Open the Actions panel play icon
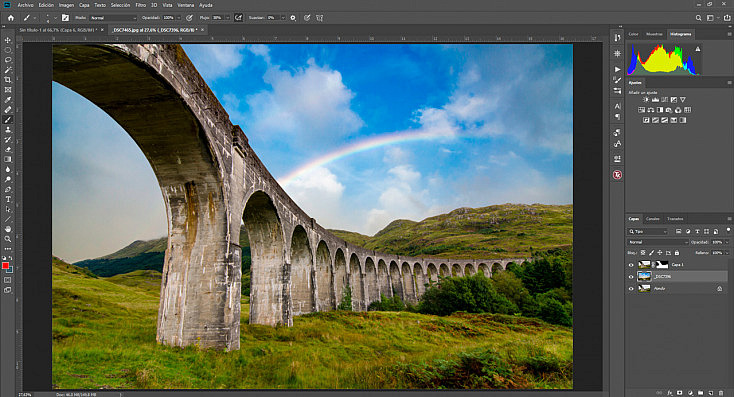Viewport: 734px width, 397px height. coord(617,69)
